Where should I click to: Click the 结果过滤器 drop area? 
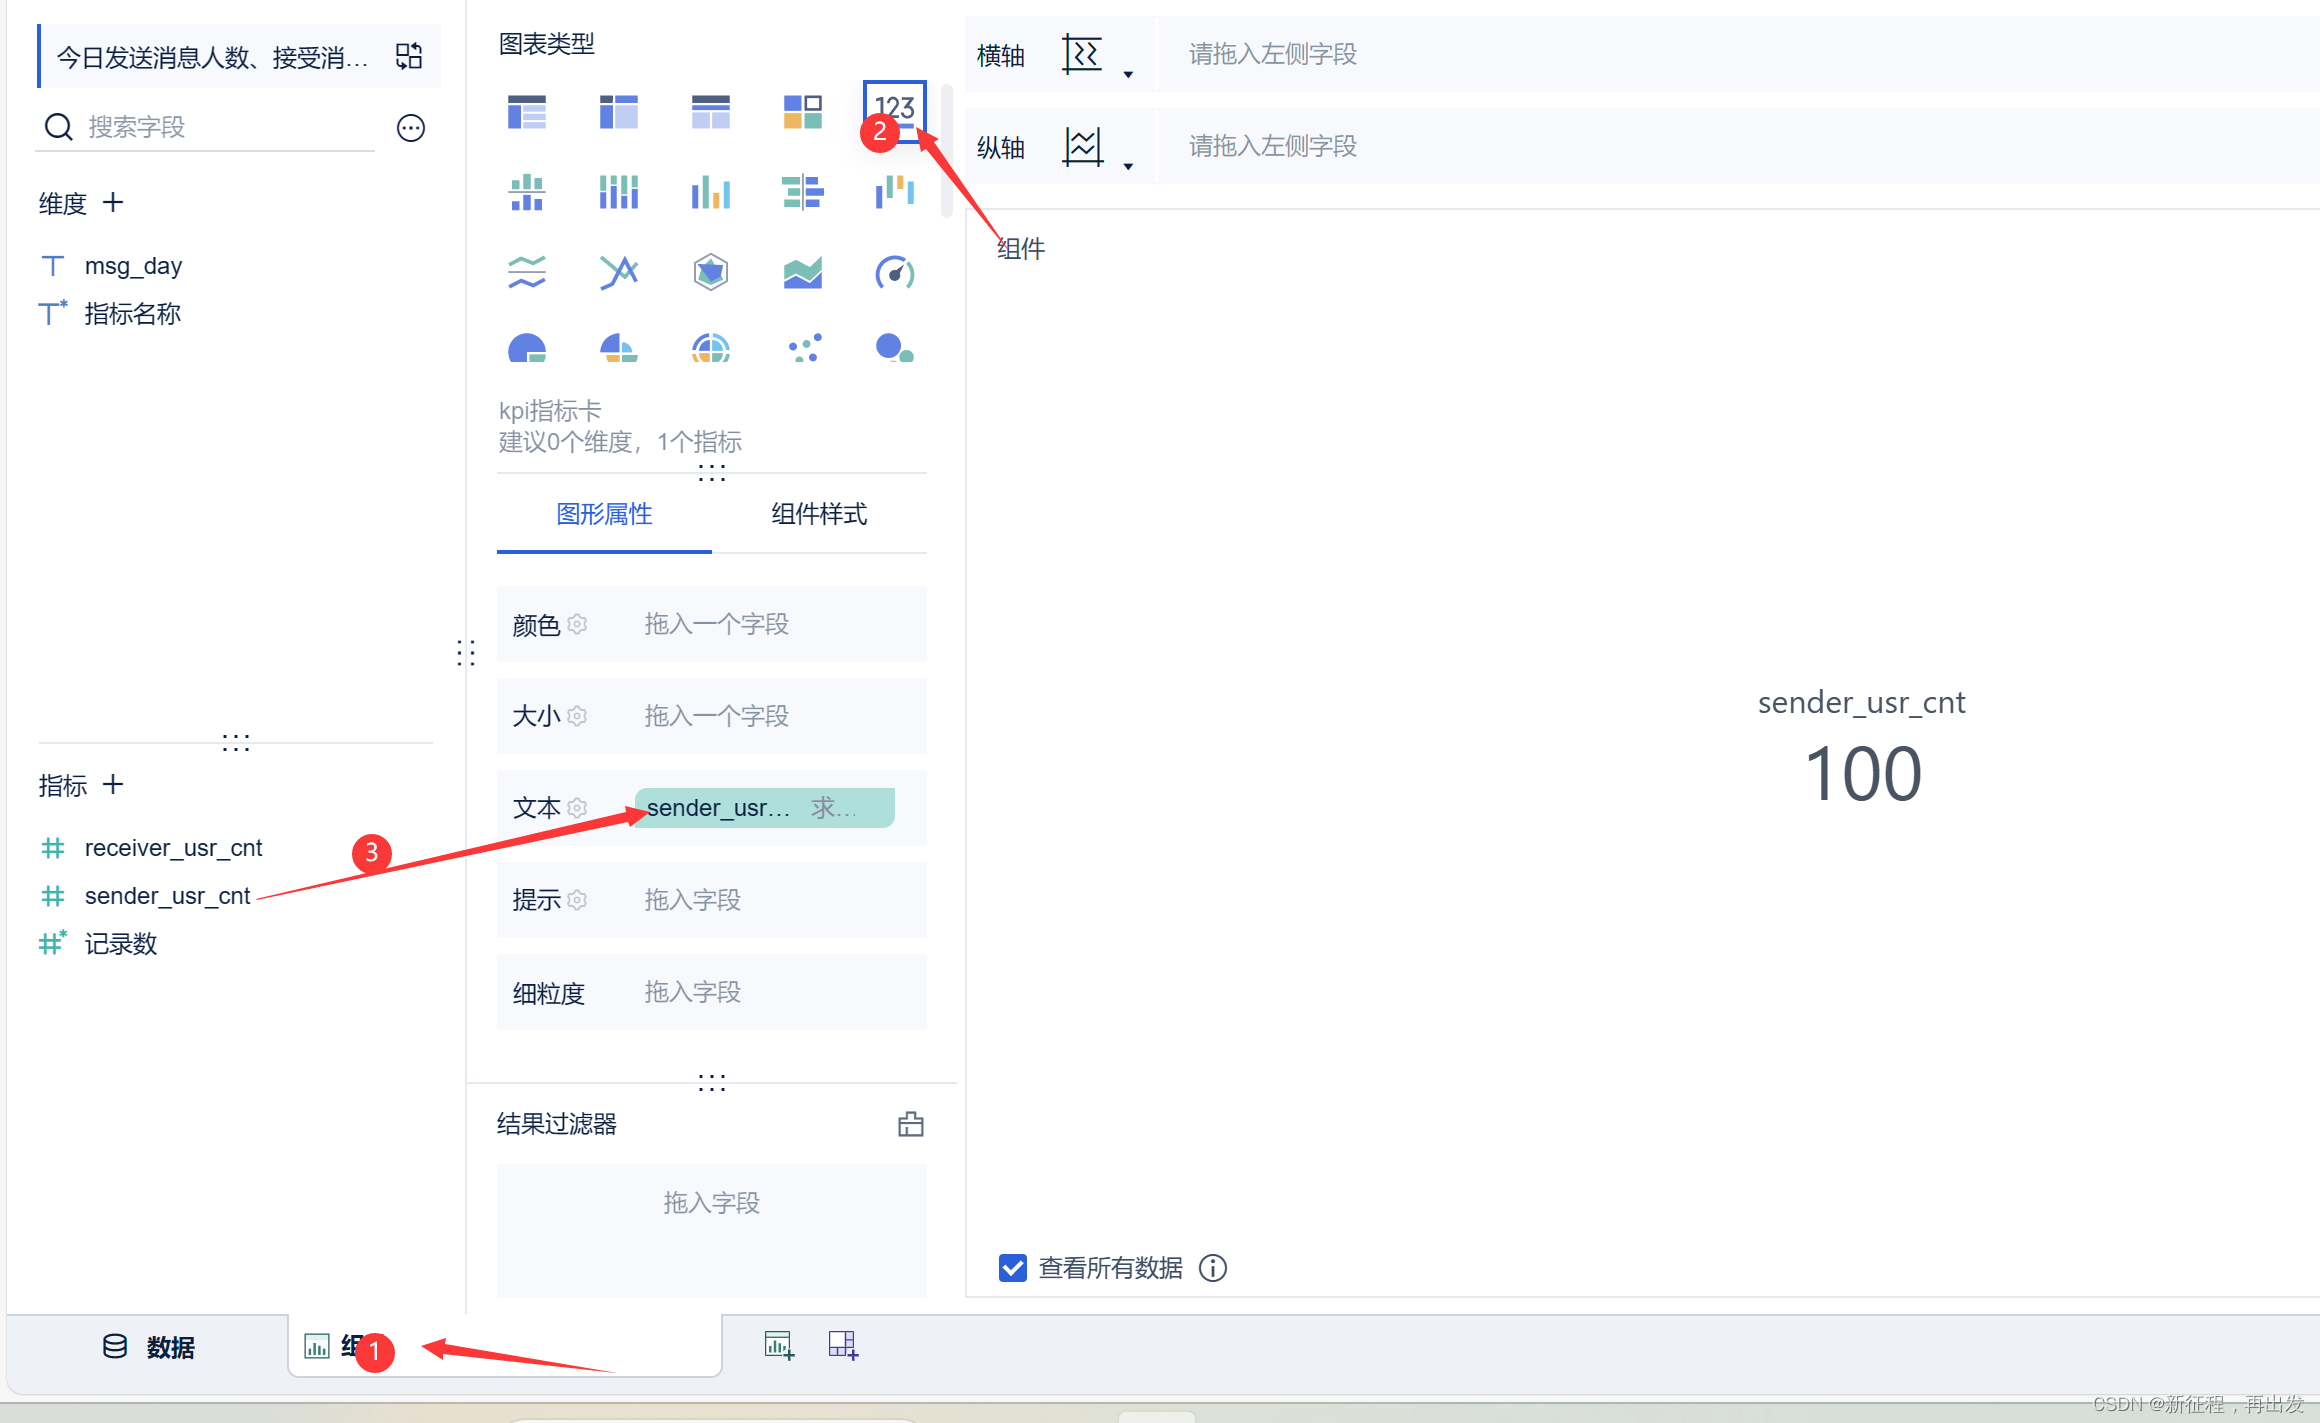point(712,1231)
